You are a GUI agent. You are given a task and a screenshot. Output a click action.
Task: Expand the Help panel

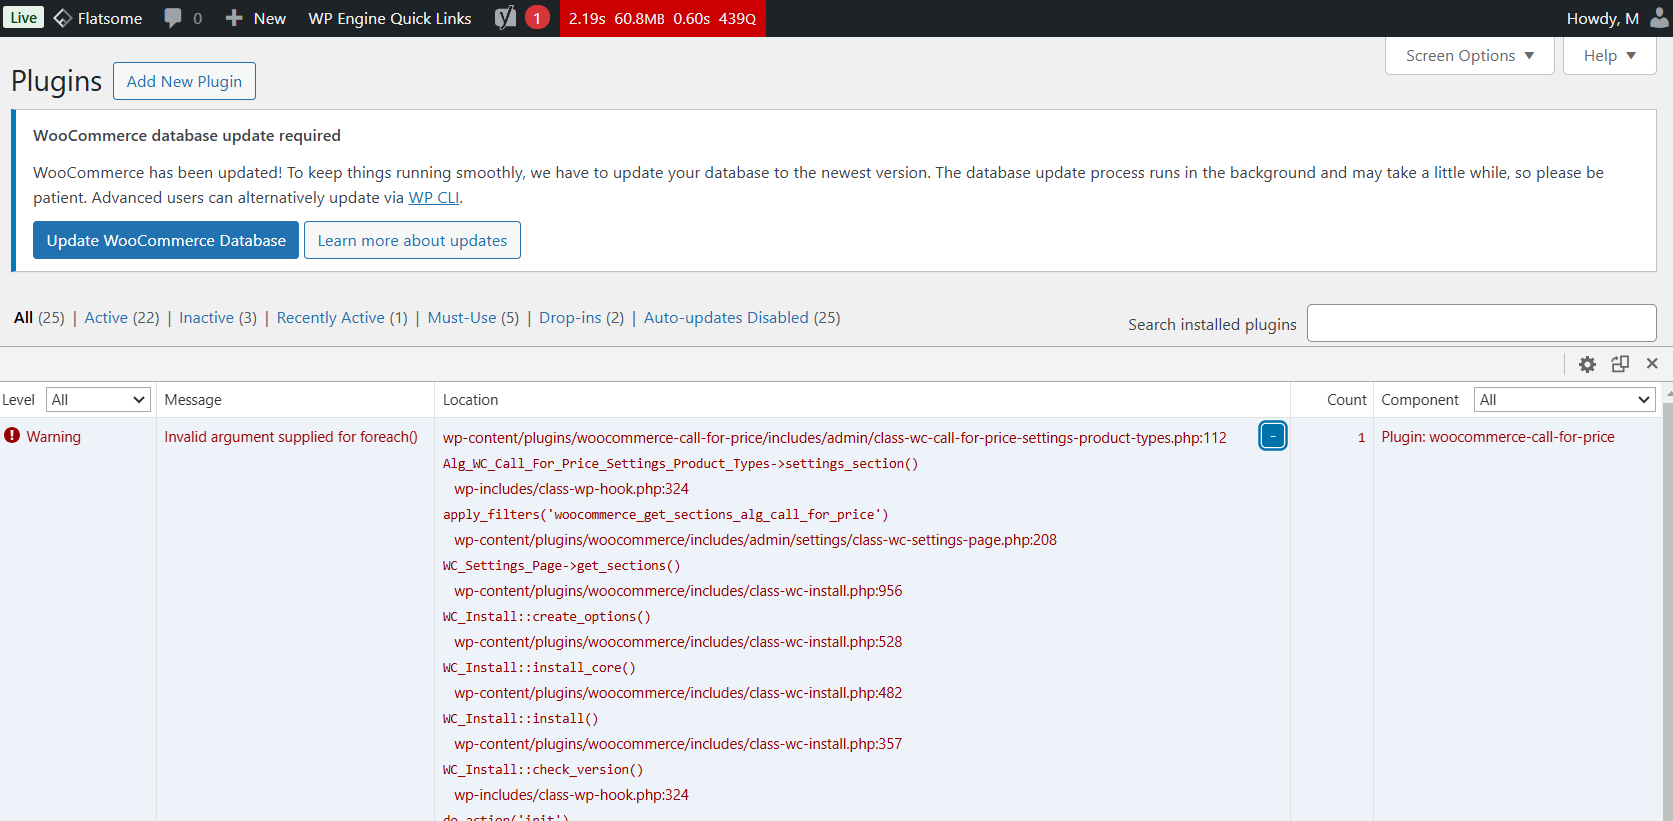click(x=1610, y=56)
